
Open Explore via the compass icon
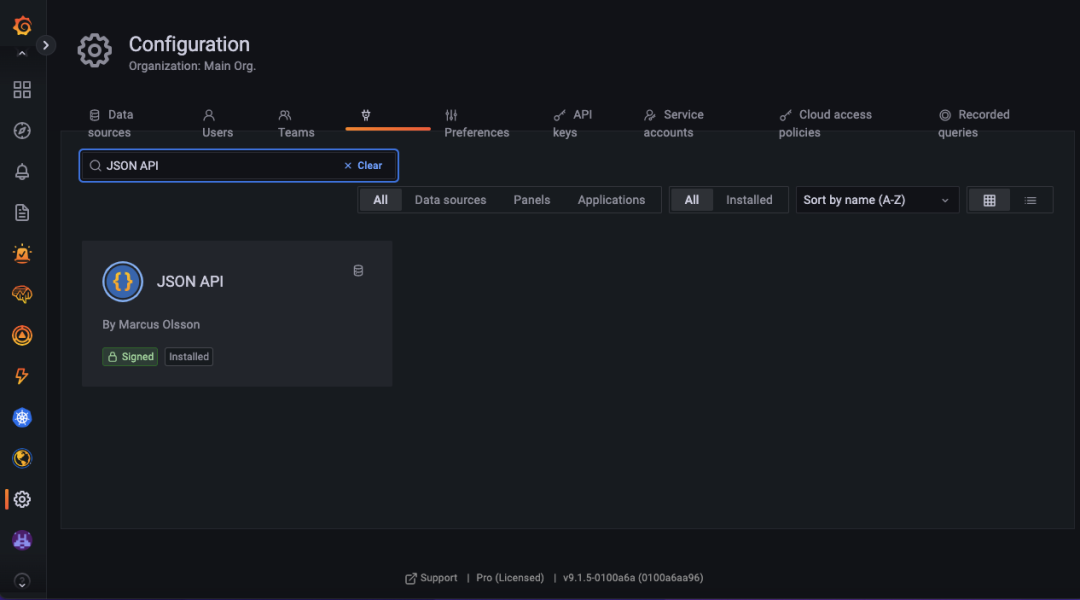coord(22,131)
